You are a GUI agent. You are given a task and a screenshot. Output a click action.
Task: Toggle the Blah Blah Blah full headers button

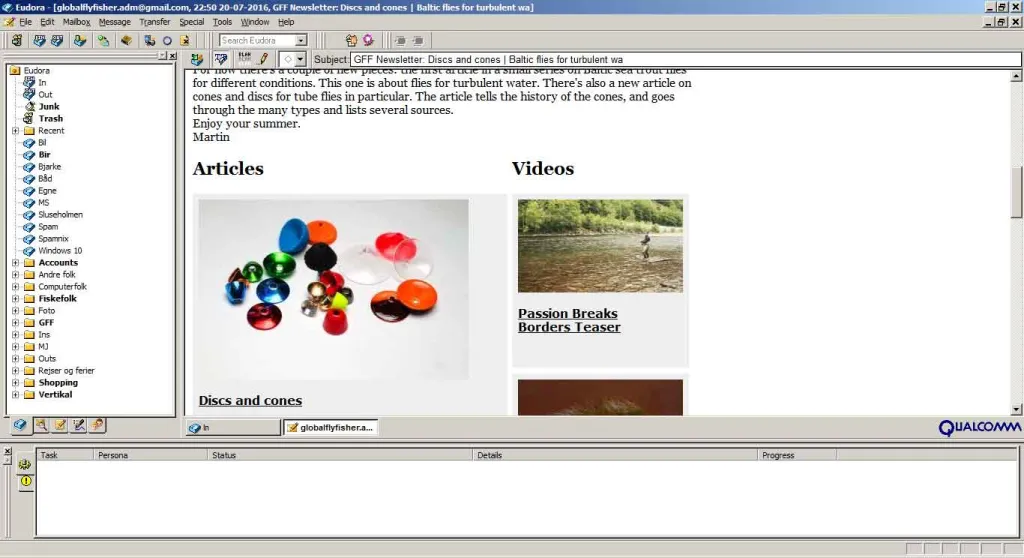click(x=245, y=59)
